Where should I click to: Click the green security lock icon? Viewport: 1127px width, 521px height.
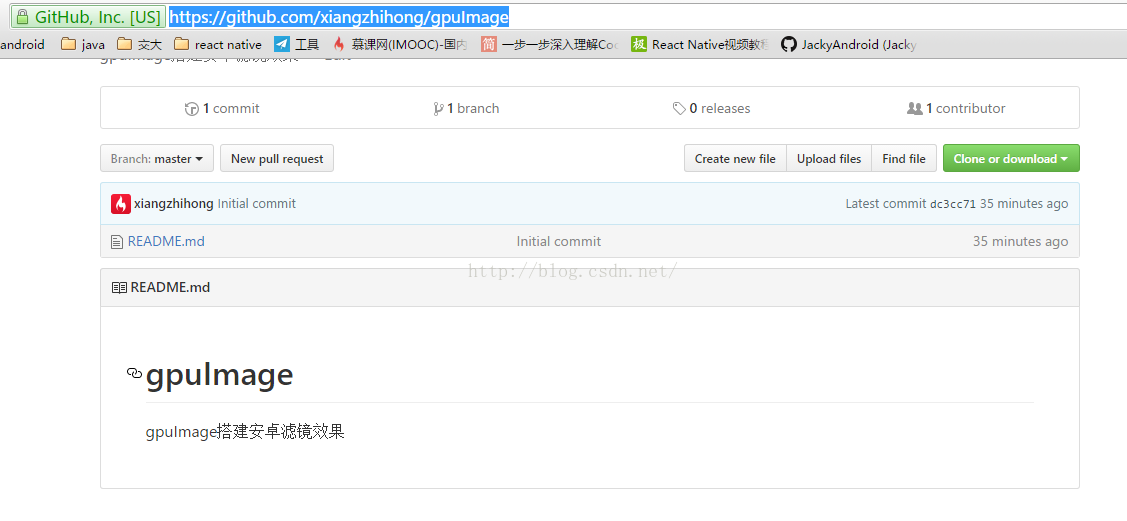[x=22, y=17]
